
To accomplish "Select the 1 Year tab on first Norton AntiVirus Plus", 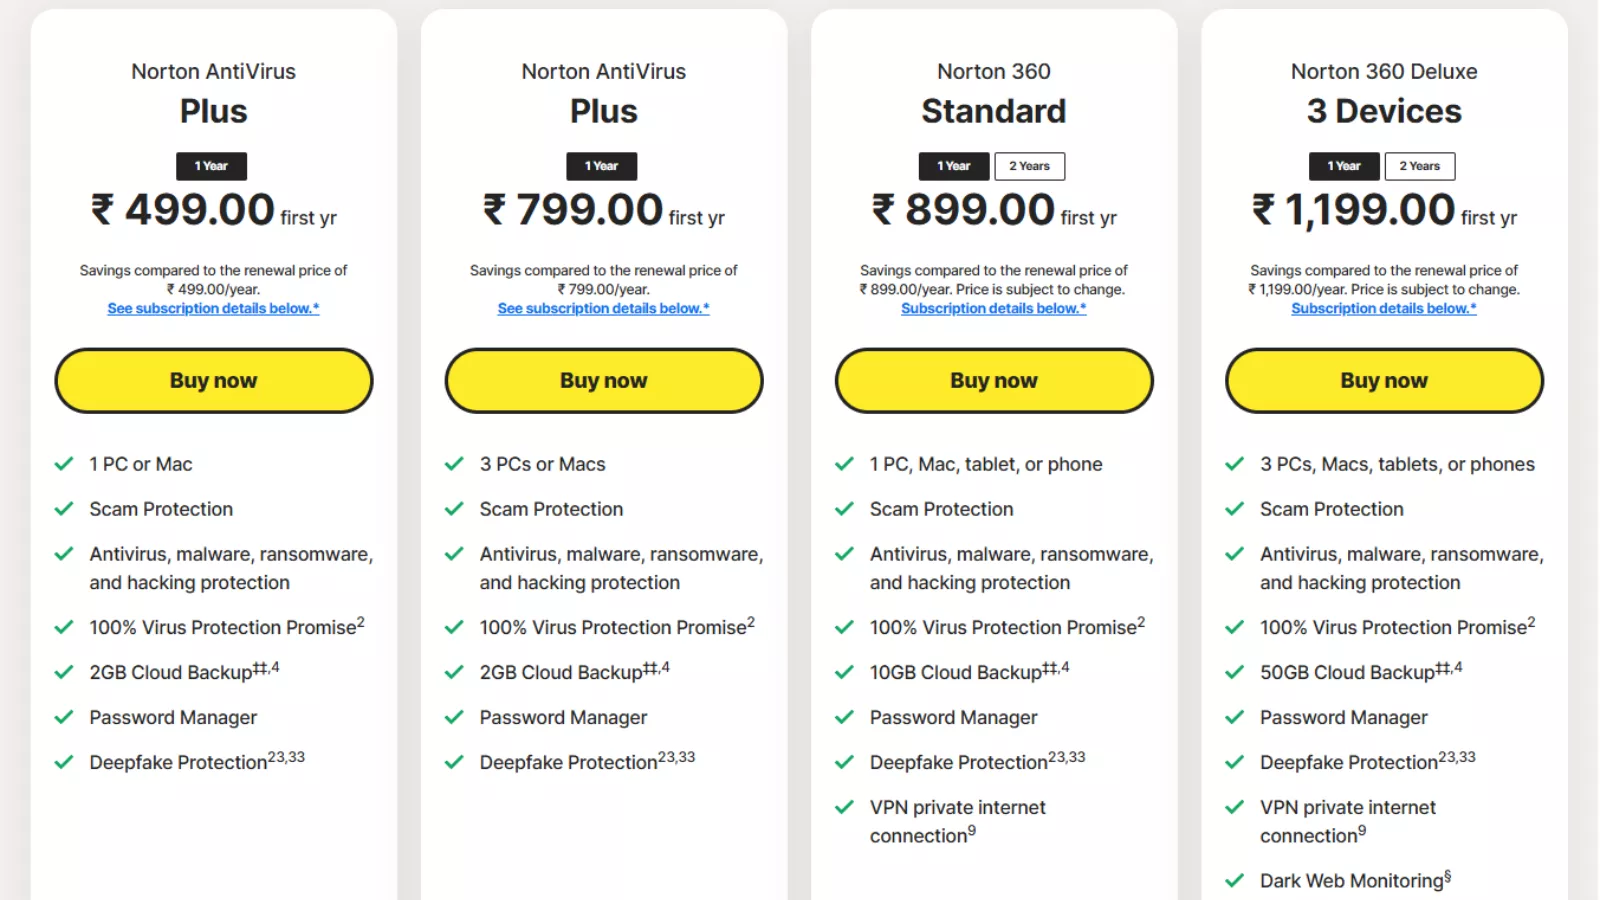I will (211, 166).
